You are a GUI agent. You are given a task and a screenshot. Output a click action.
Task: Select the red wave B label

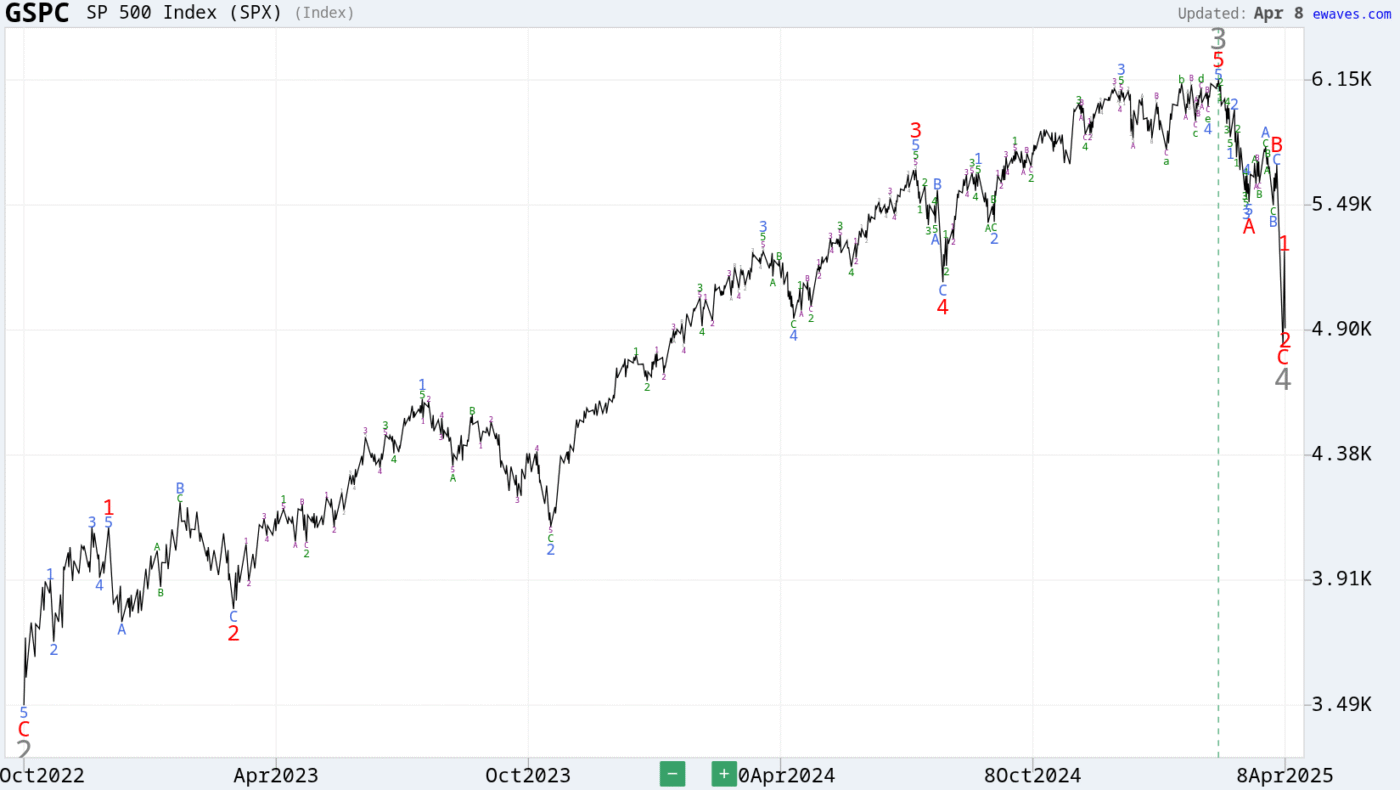1277,145
